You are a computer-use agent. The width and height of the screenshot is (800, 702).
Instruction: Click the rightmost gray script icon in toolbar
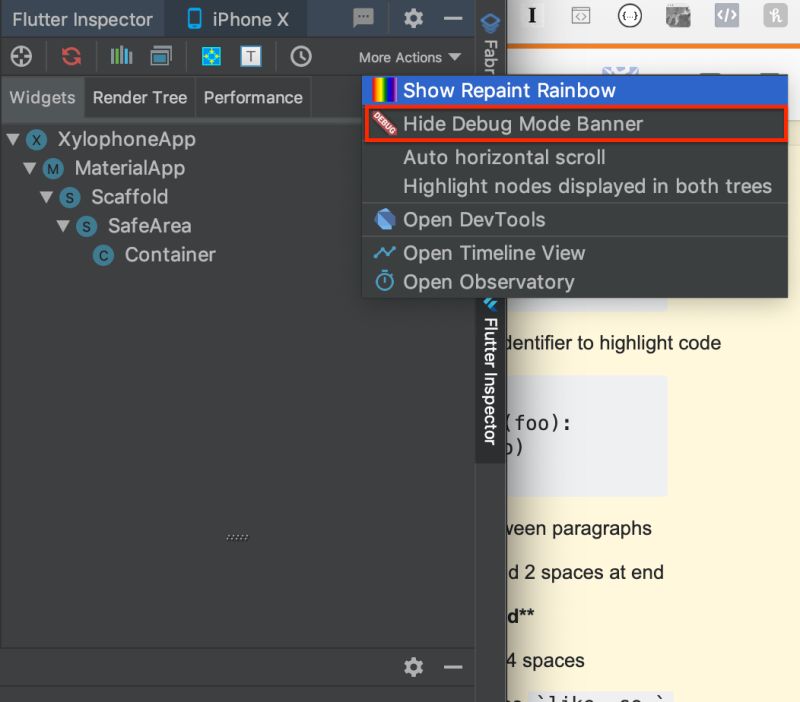point(776,16)
